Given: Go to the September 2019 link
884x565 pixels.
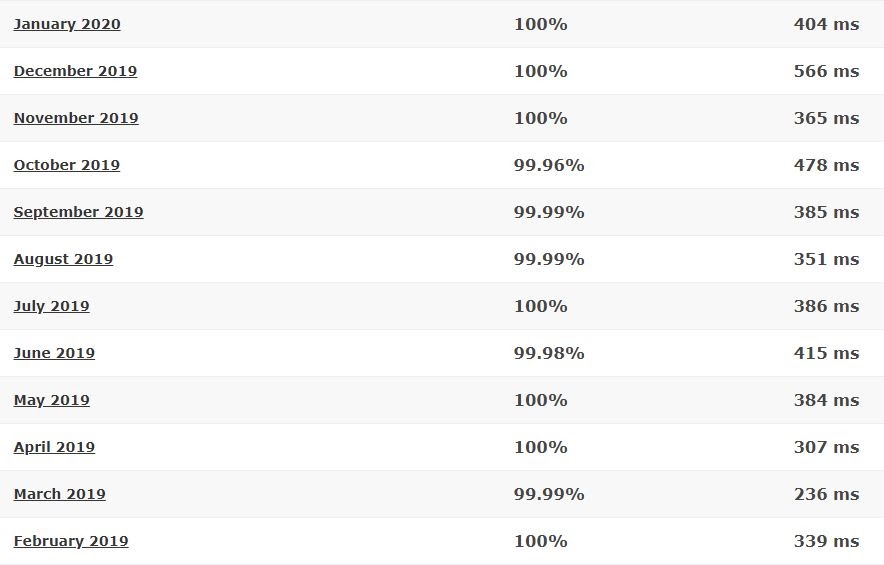Looking at the screenshot, I should (x=78, y=212).
